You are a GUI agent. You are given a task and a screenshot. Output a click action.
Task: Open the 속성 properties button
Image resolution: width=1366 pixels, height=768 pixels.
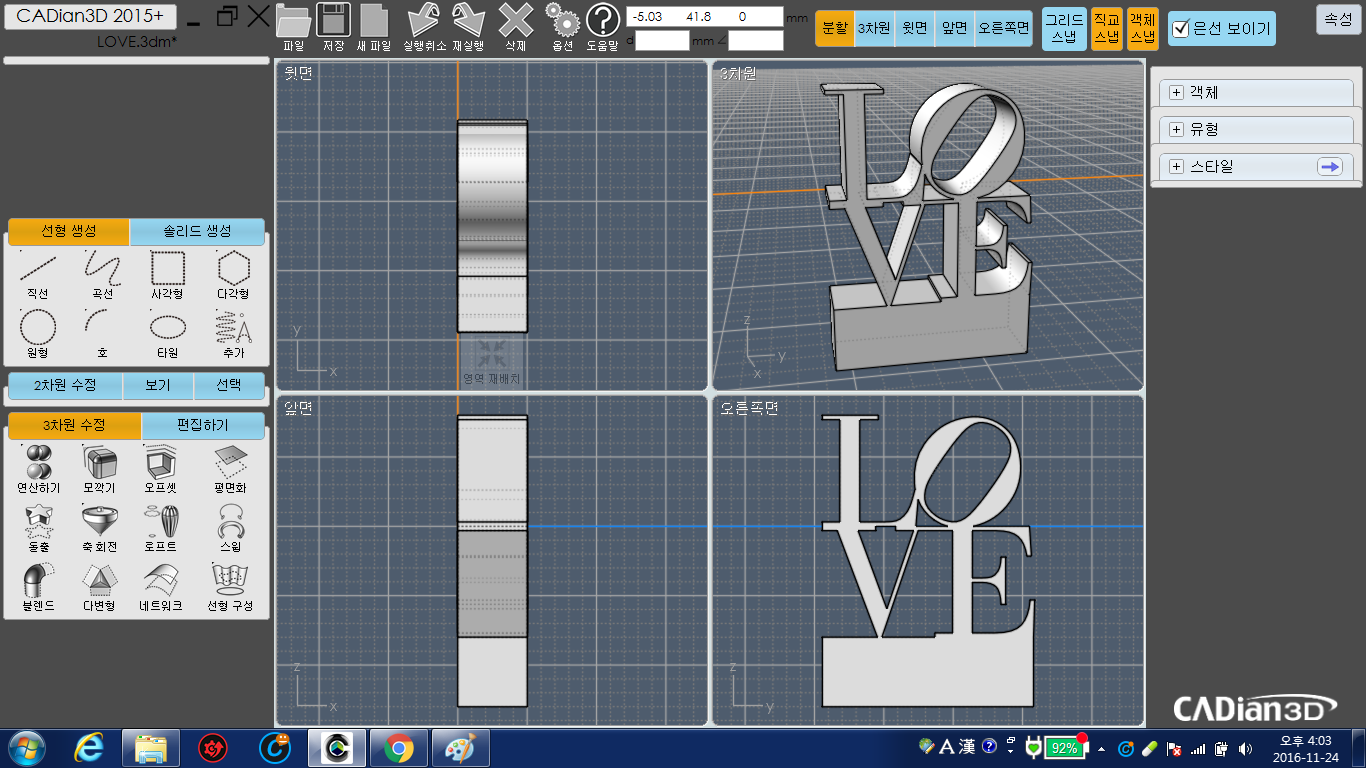pyautogui.click(x=1338, y=19)
